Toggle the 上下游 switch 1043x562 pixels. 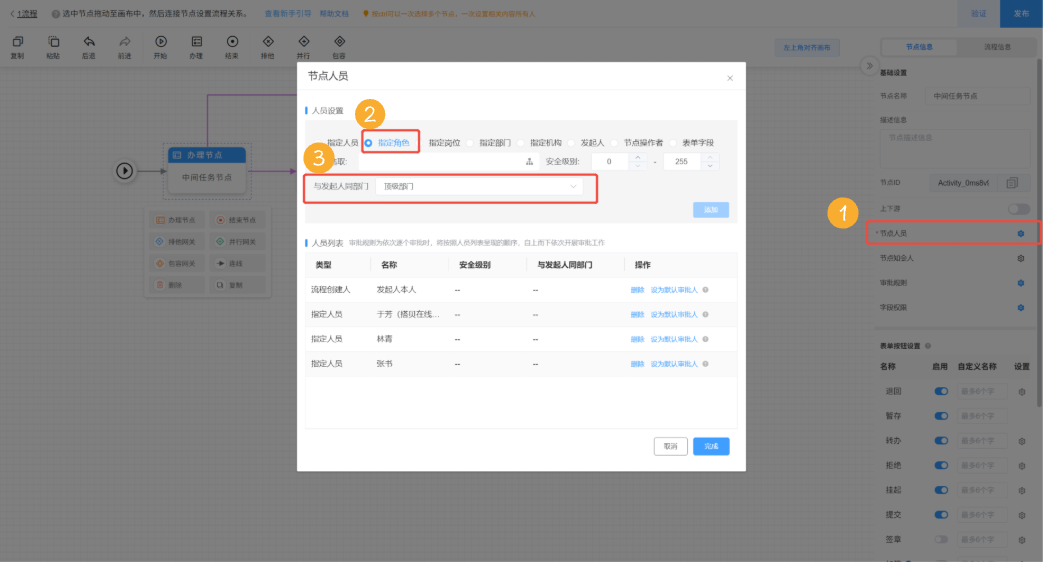[1018, 209]
